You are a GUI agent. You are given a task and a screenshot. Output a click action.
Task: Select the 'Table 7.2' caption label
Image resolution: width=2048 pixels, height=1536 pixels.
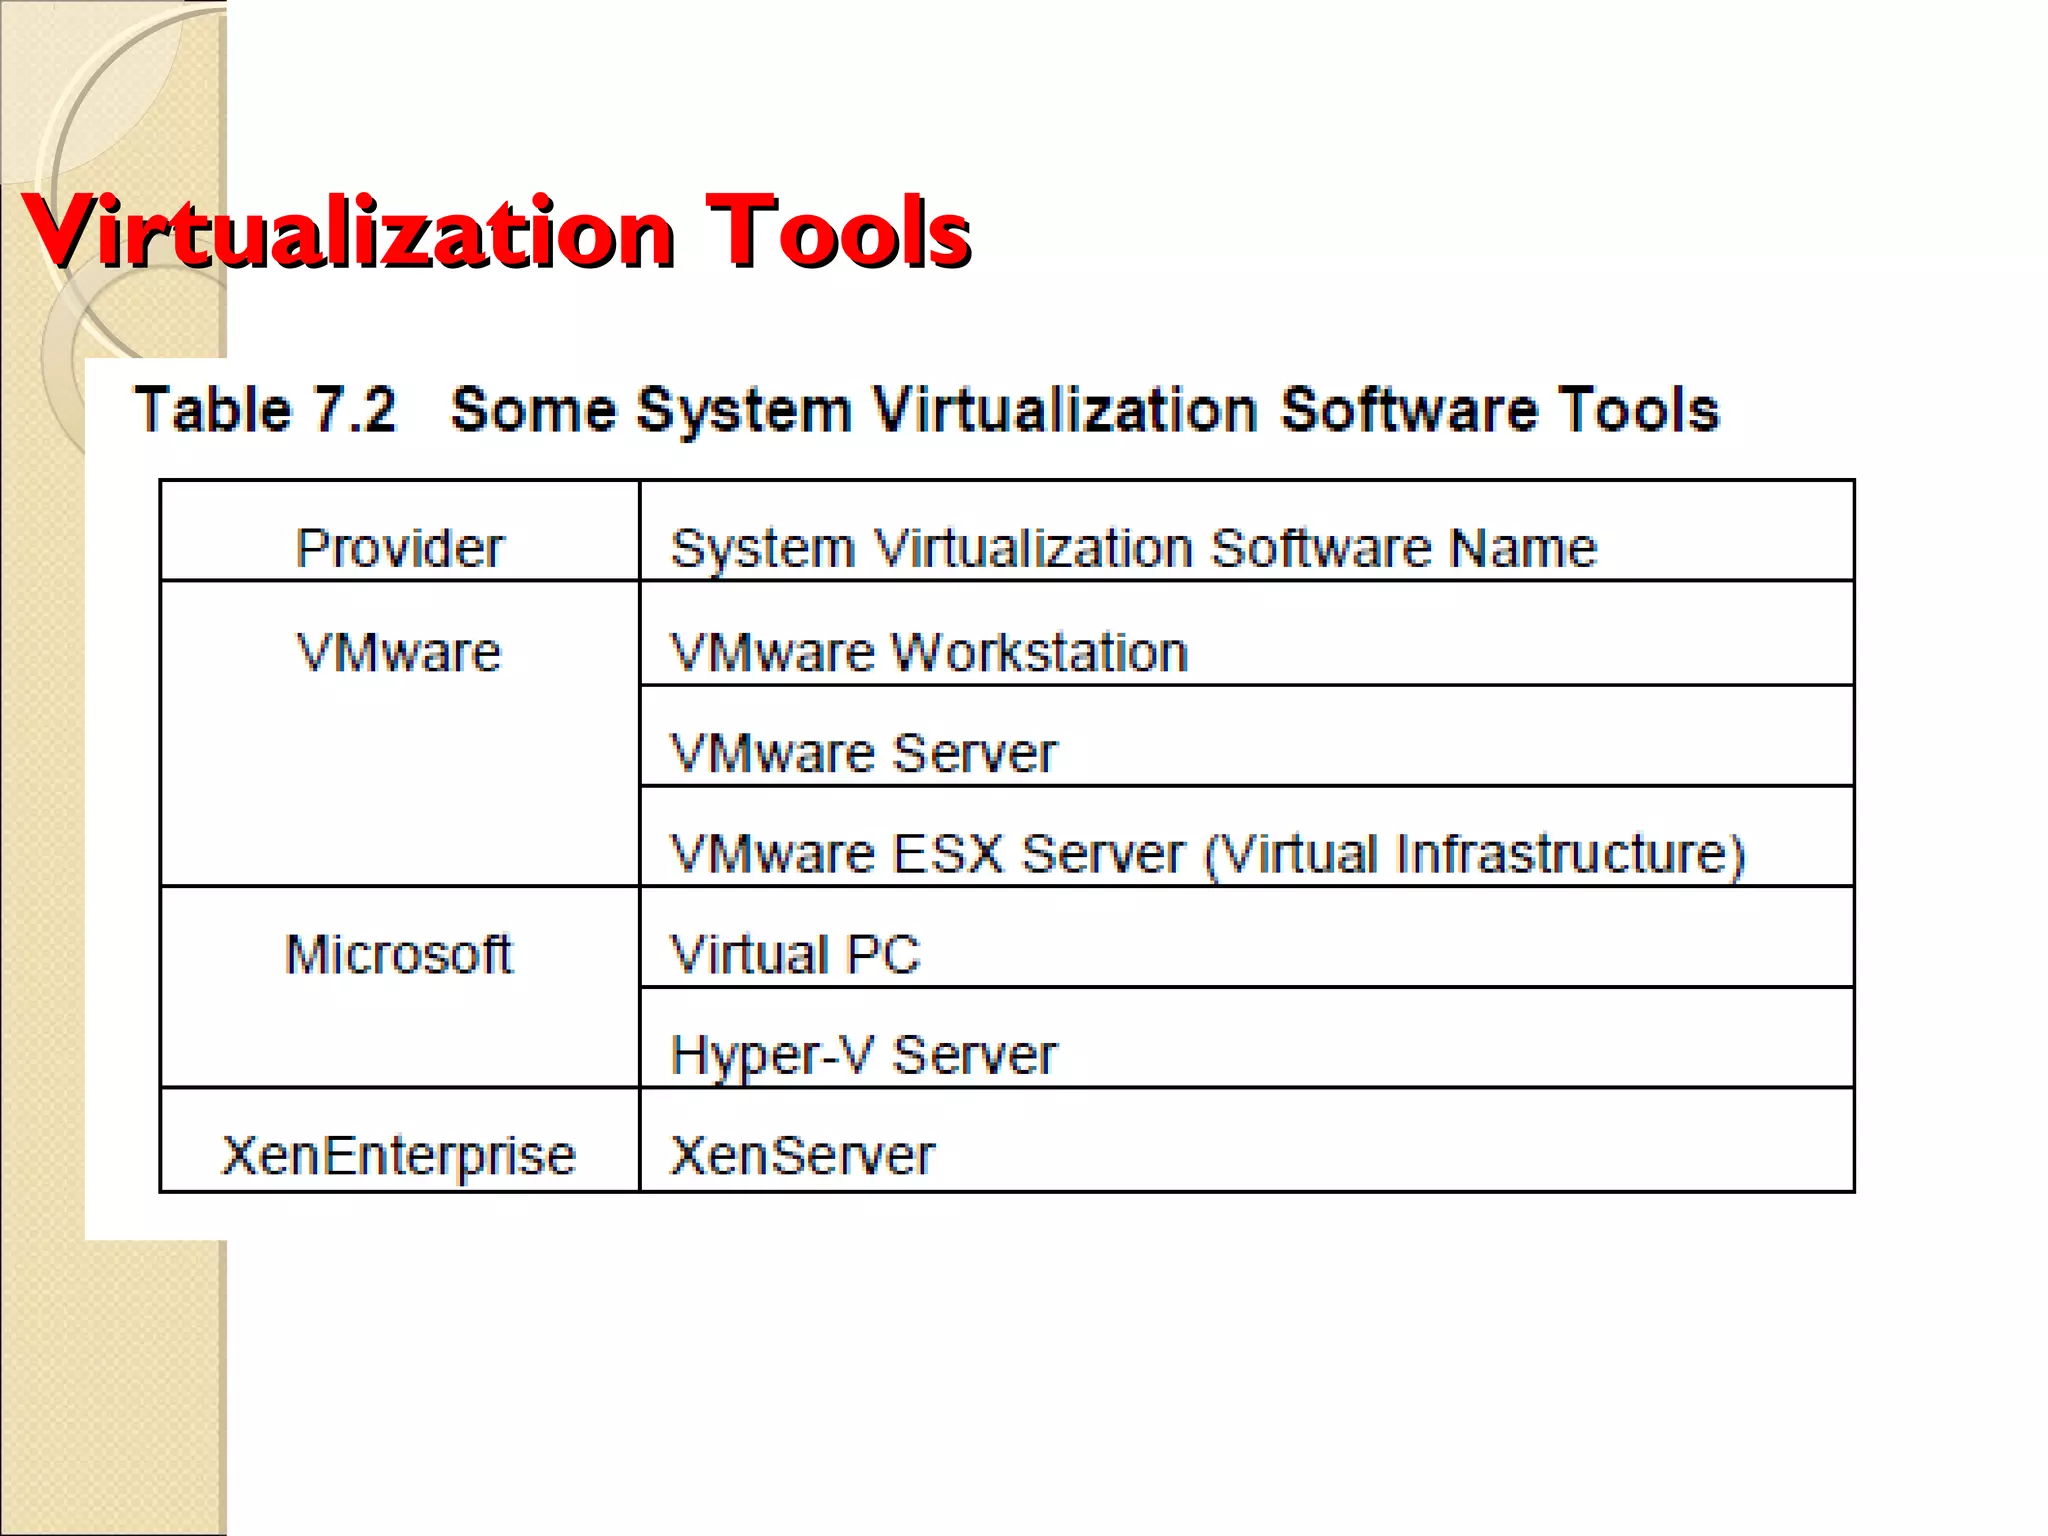click(x=266, y=410)
